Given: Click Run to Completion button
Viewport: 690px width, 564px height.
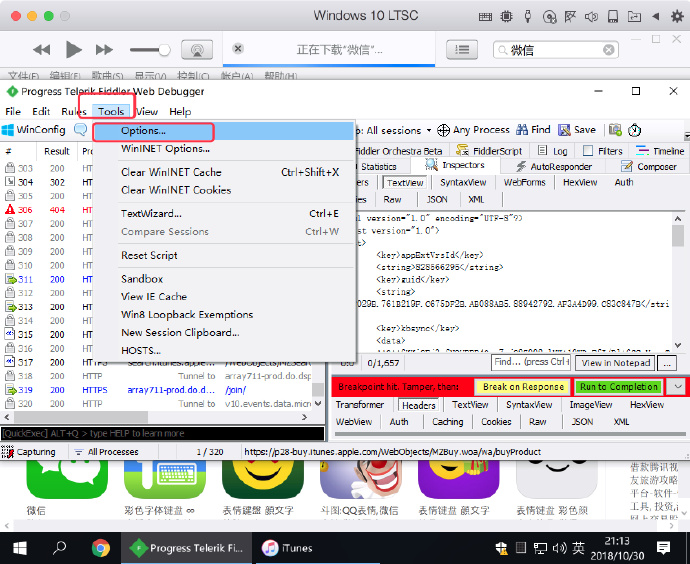Looking at the screenshot, I should 618,387.
